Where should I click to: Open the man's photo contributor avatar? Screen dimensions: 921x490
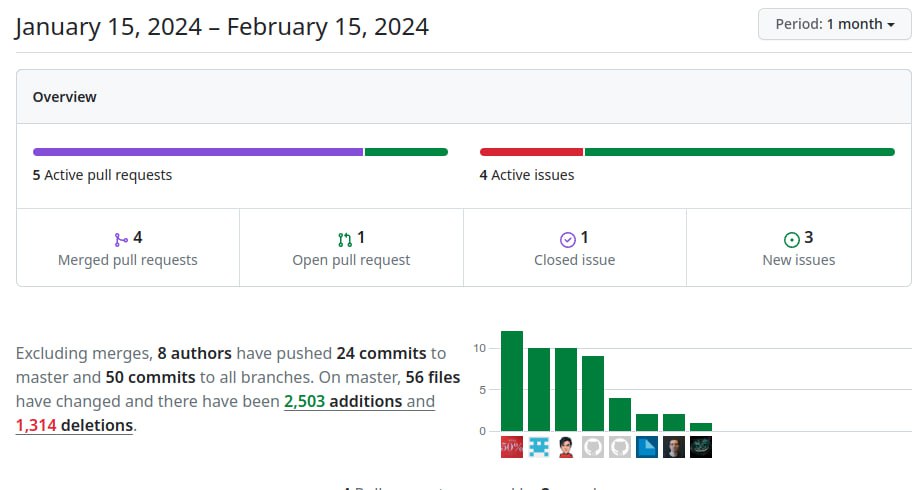(674, 447)
